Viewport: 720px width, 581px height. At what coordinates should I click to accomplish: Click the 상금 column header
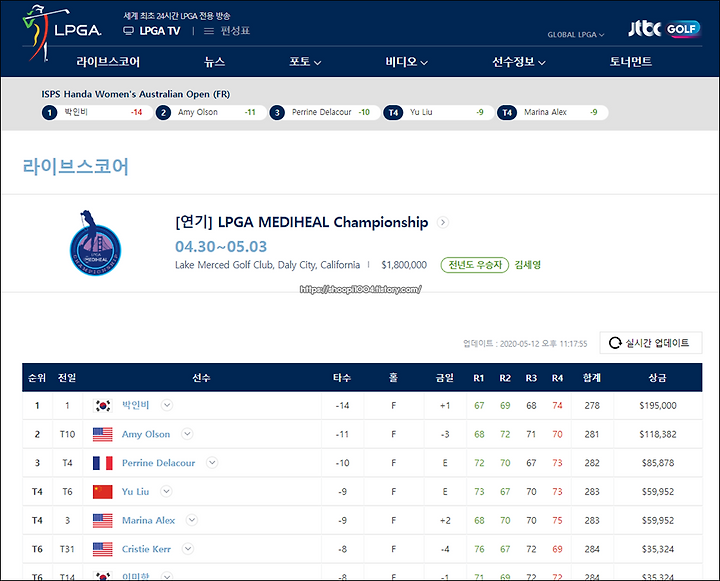tap(657, 378)
